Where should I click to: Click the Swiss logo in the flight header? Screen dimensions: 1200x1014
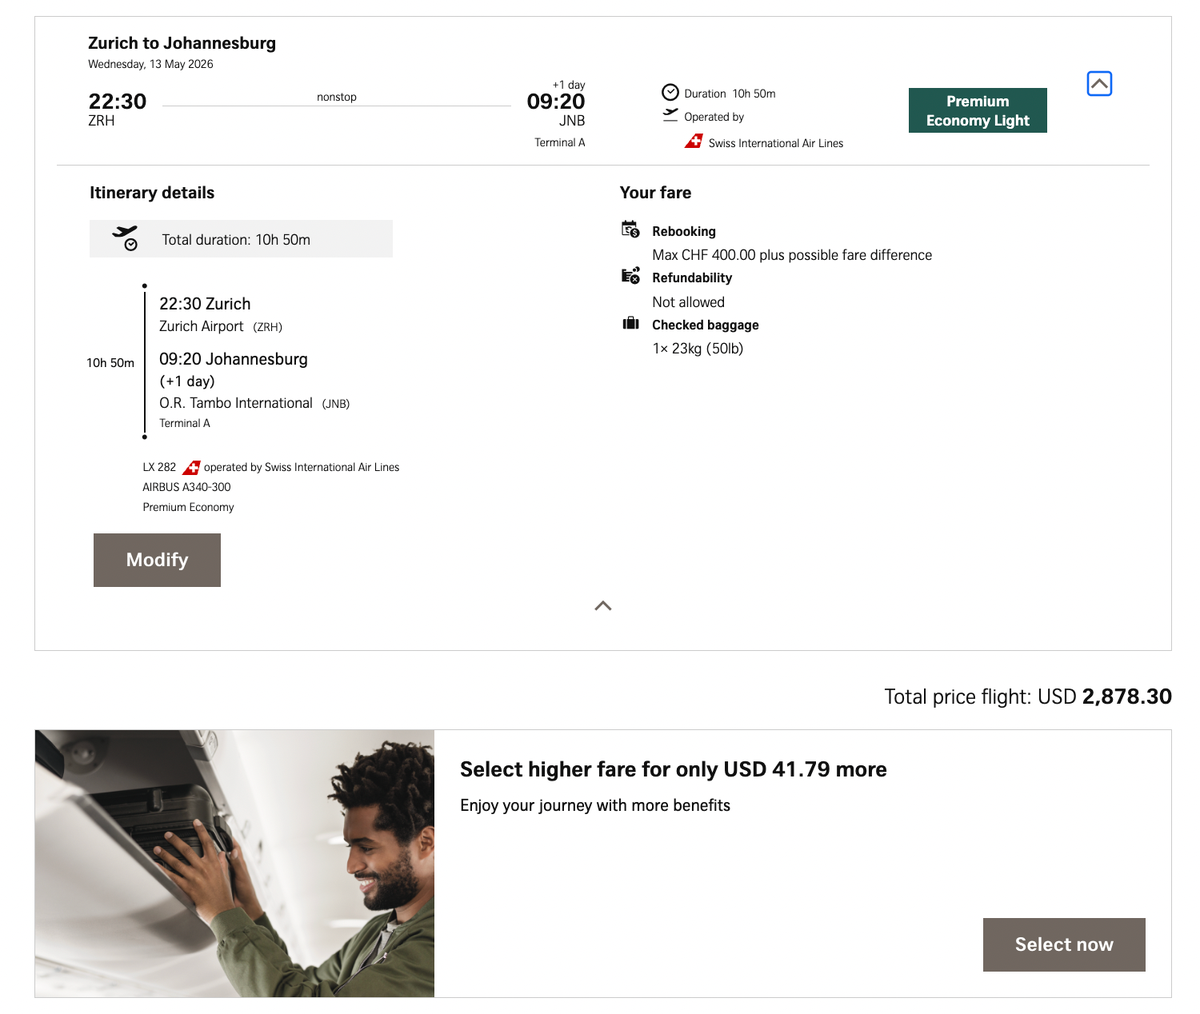tap(694, 141)
